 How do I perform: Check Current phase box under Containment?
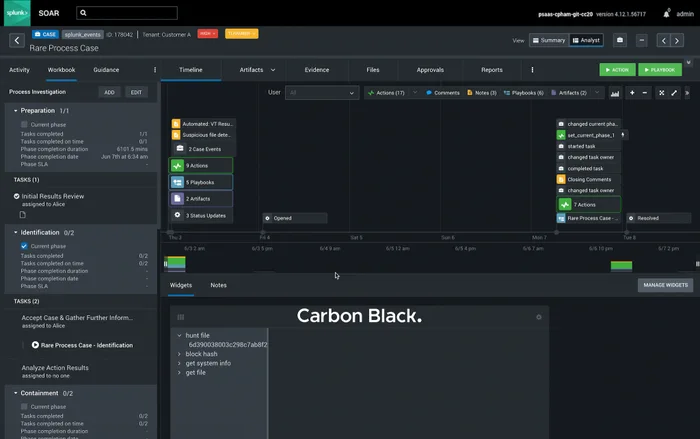point(25,407)
